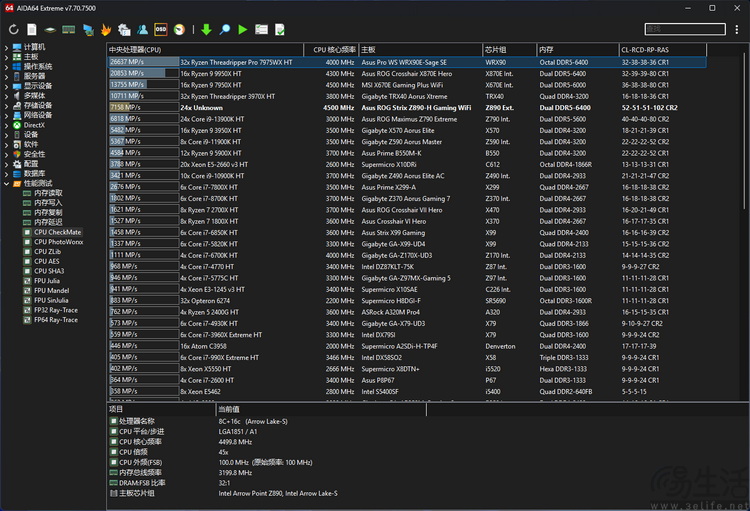Screen dimensions: 750x511
Task: Click the blue user silhouettes toolbar icon
Action: 143,30
